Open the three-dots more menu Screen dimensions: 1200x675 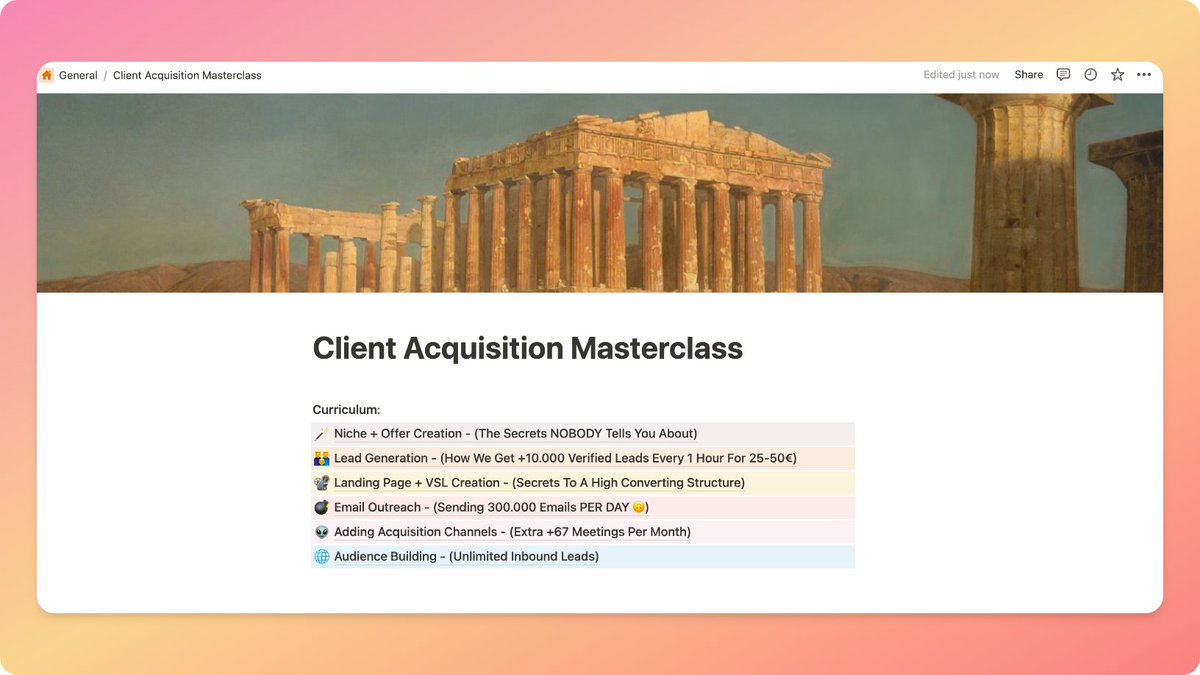point(1144,75)
